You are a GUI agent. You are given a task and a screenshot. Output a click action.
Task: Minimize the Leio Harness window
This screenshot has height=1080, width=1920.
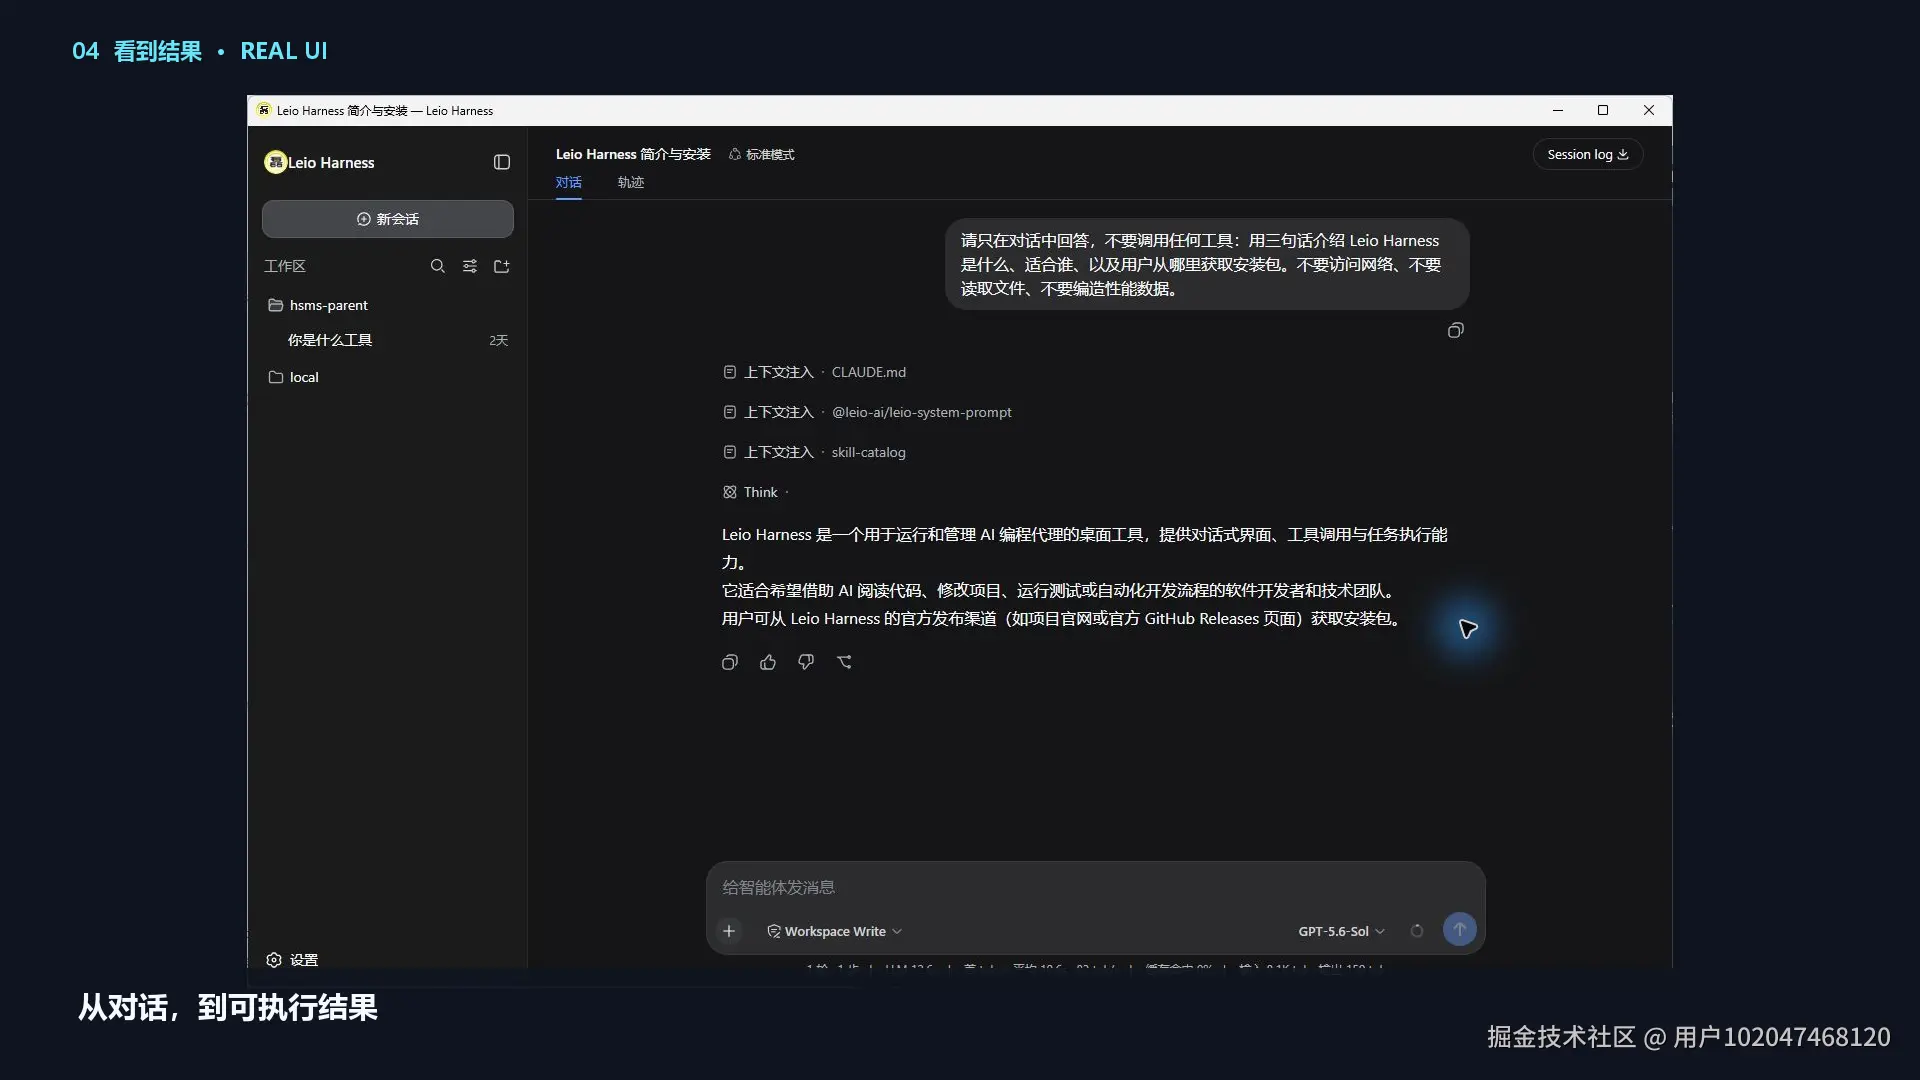1558,110
